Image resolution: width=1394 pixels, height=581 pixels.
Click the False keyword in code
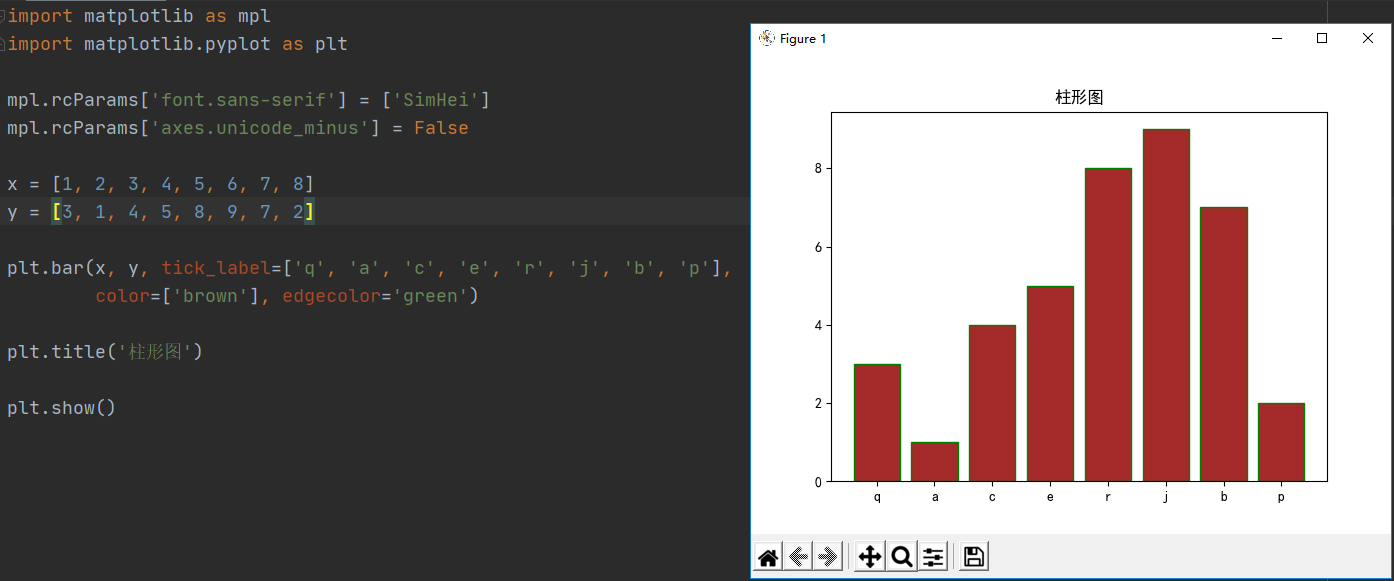coord(441,128)
